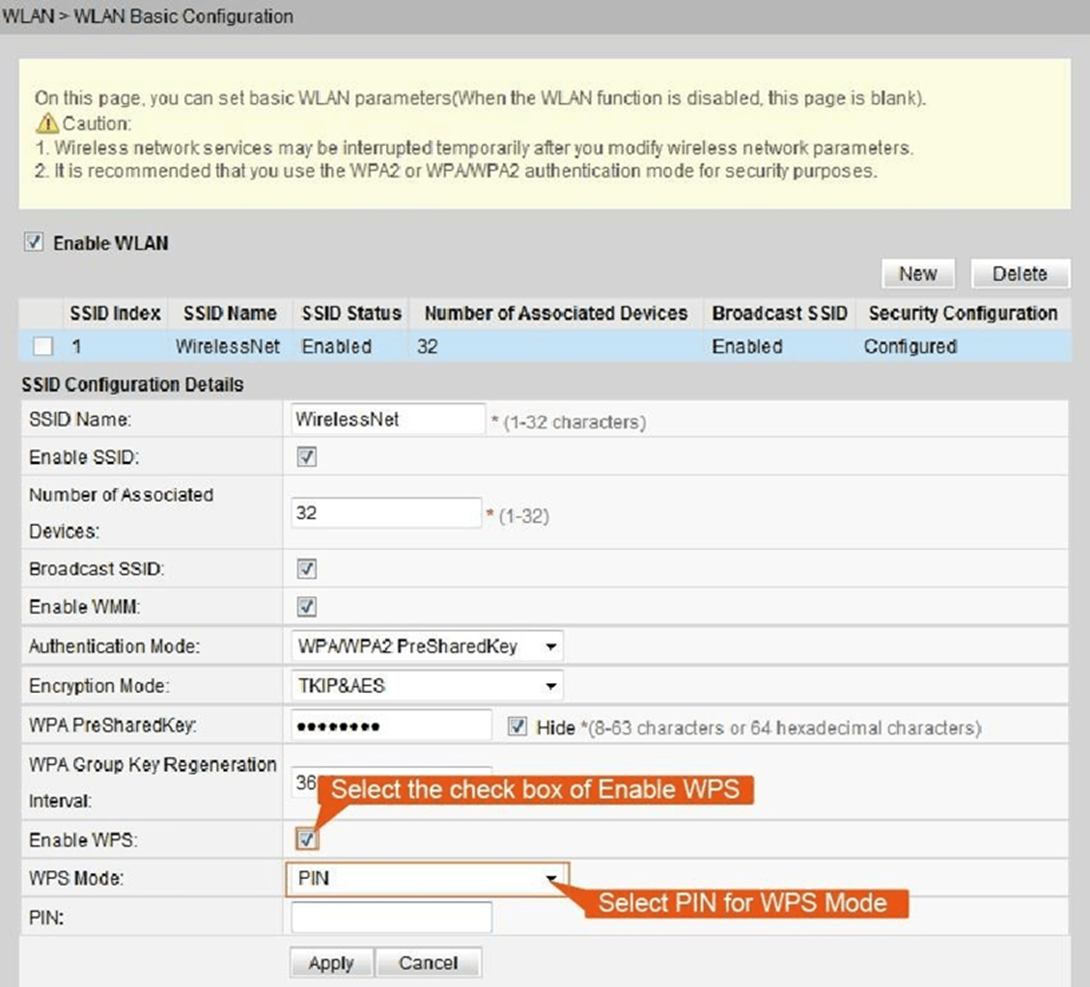The width and height of the screenshot is (1090, 987).
Task: Select the WirelessNet row checkbox
Action: pyautogui.click(x=43, y=346)
